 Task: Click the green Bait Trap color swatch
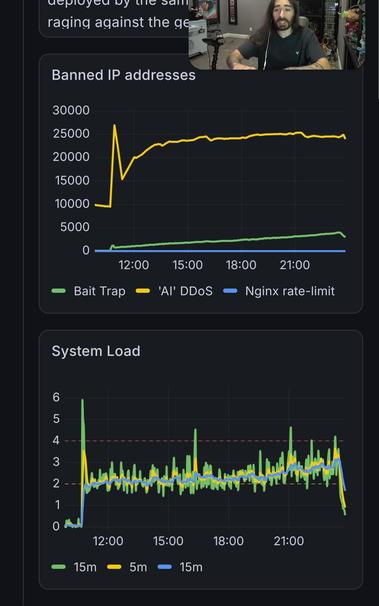[59, 291]
